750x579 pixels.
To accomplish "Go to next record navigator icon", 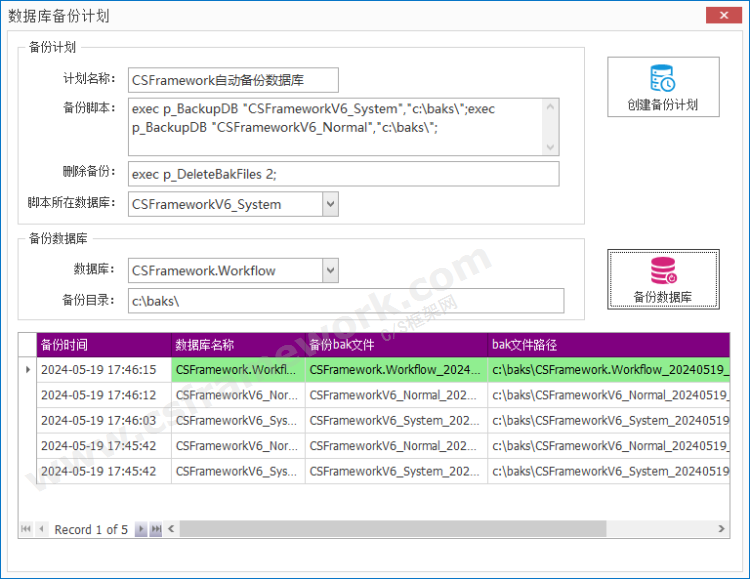I will (141, 529).
